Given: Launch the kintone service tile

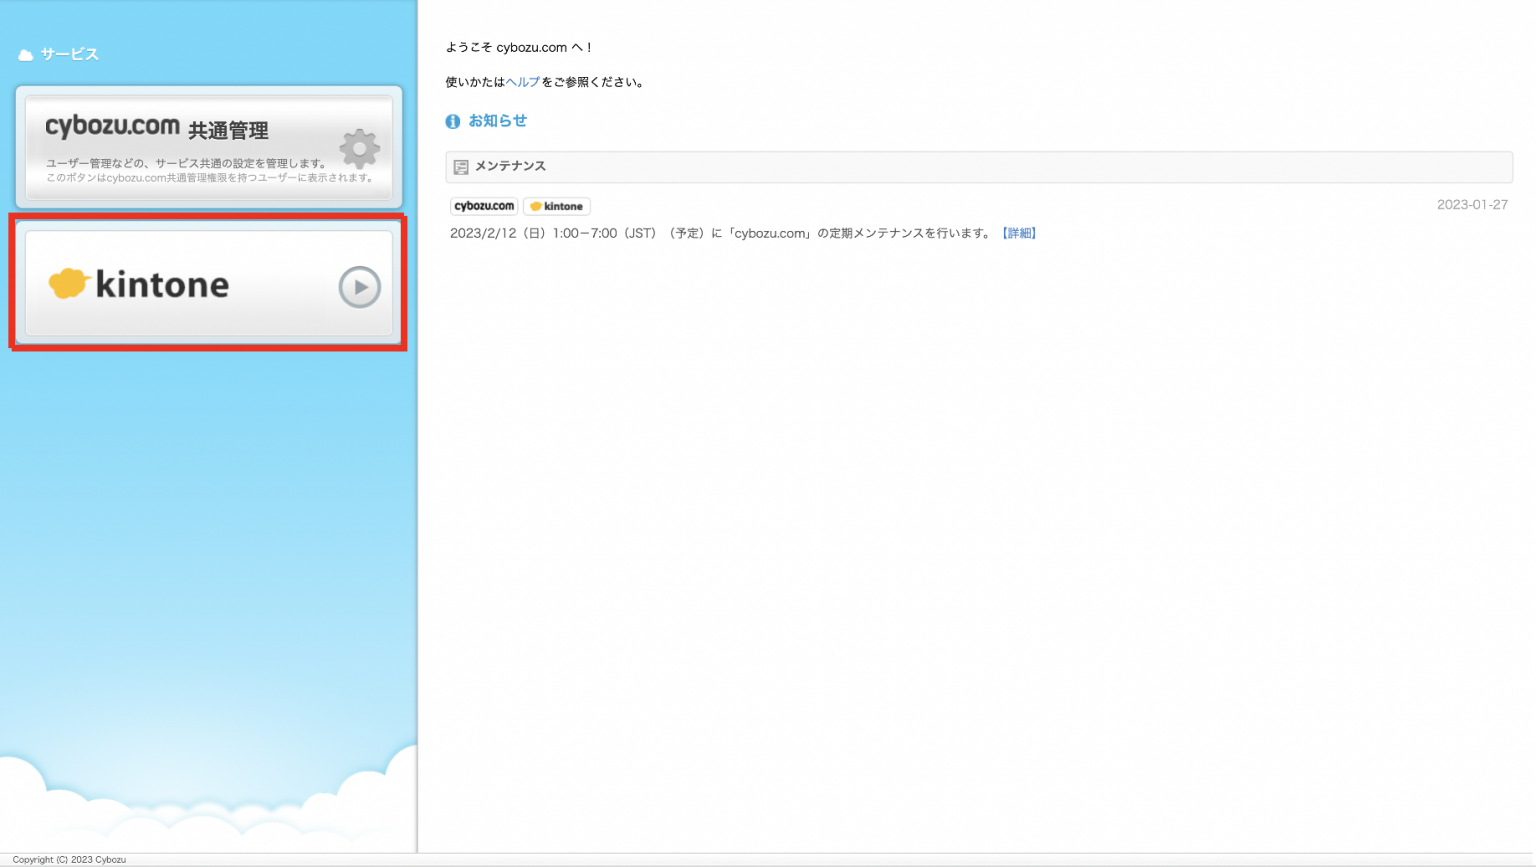Looking at the screenshot, I should 207,284.
